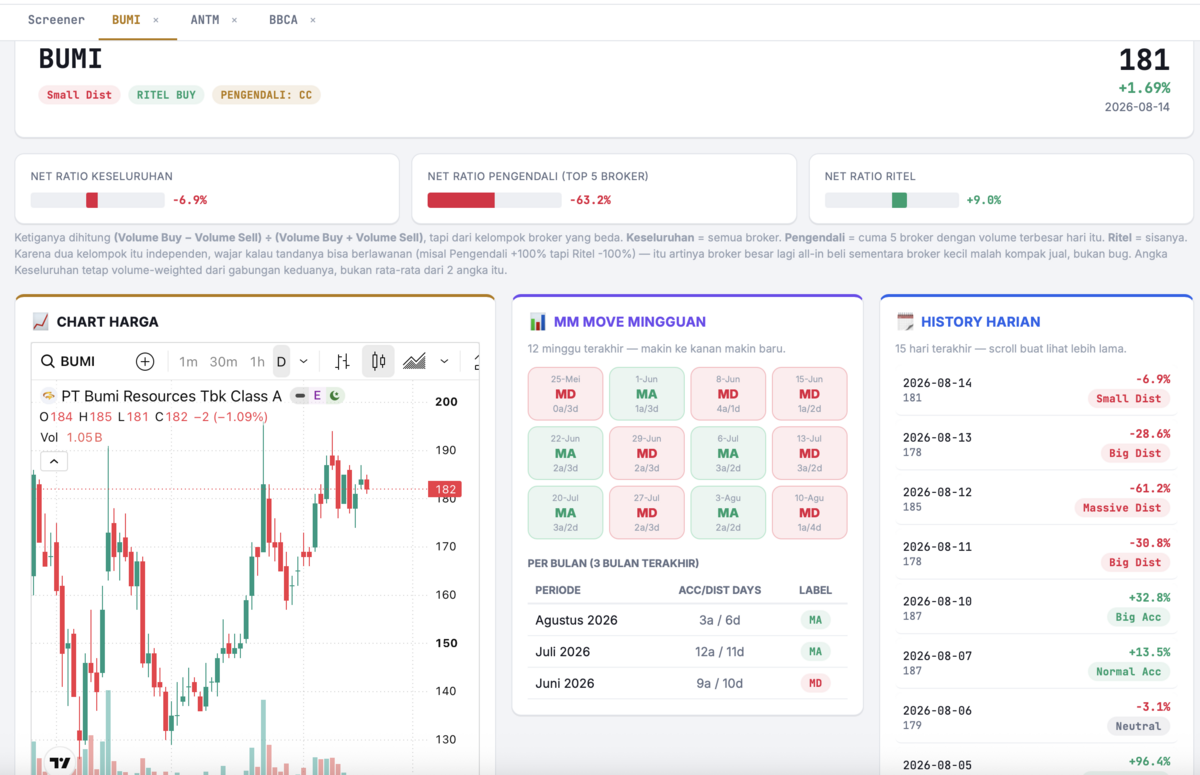Click the MM Move Mingguan bar chart icon
The width and height of the screenshot is (1200, 775).
point(537,322)
